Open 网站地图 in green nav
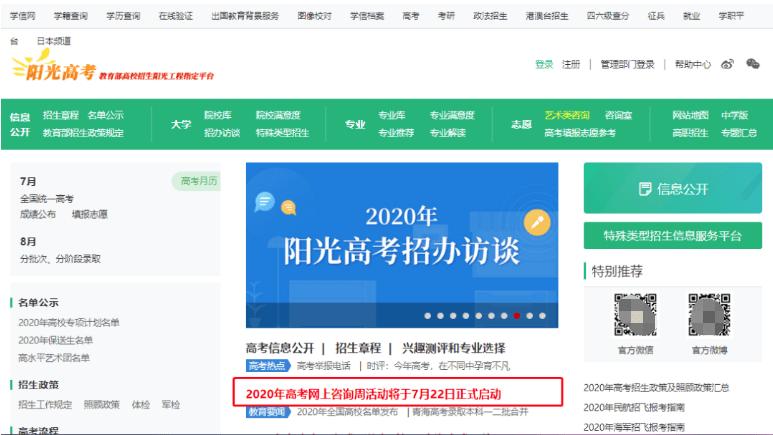The image size is (773, 435). pyautogui.click(x=690, y=115)
